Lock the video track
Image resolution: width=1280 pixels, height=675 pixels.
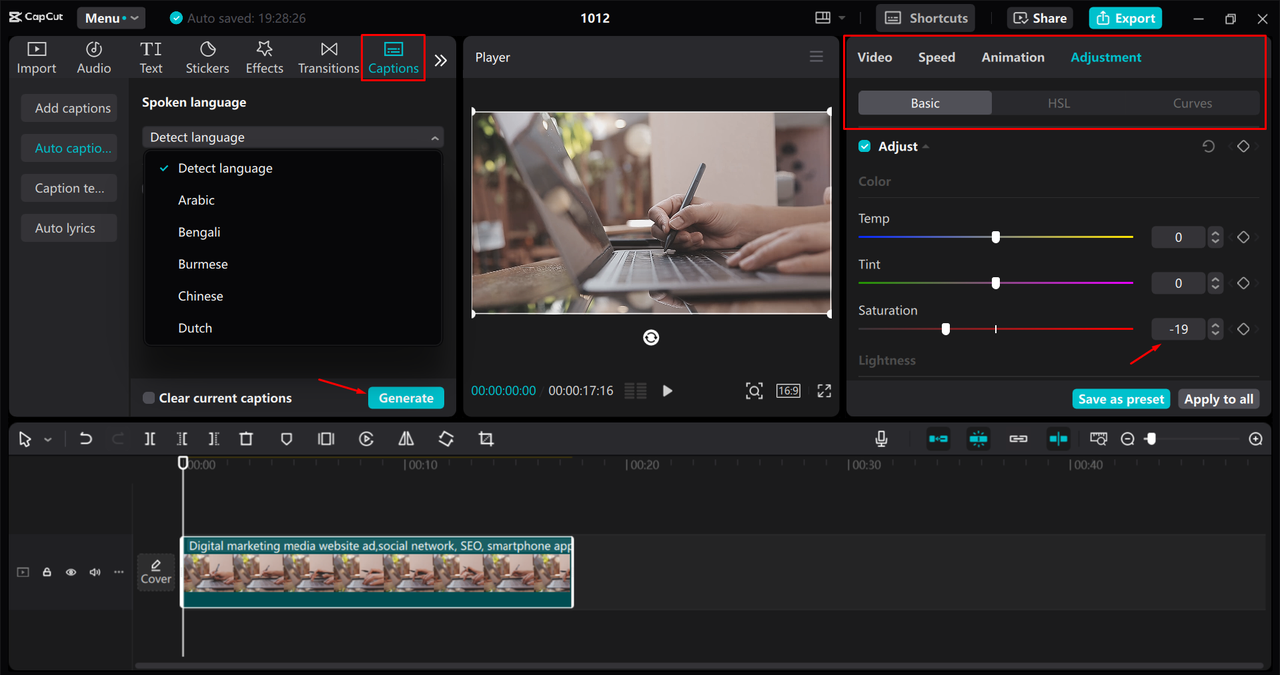pos(47,572)
